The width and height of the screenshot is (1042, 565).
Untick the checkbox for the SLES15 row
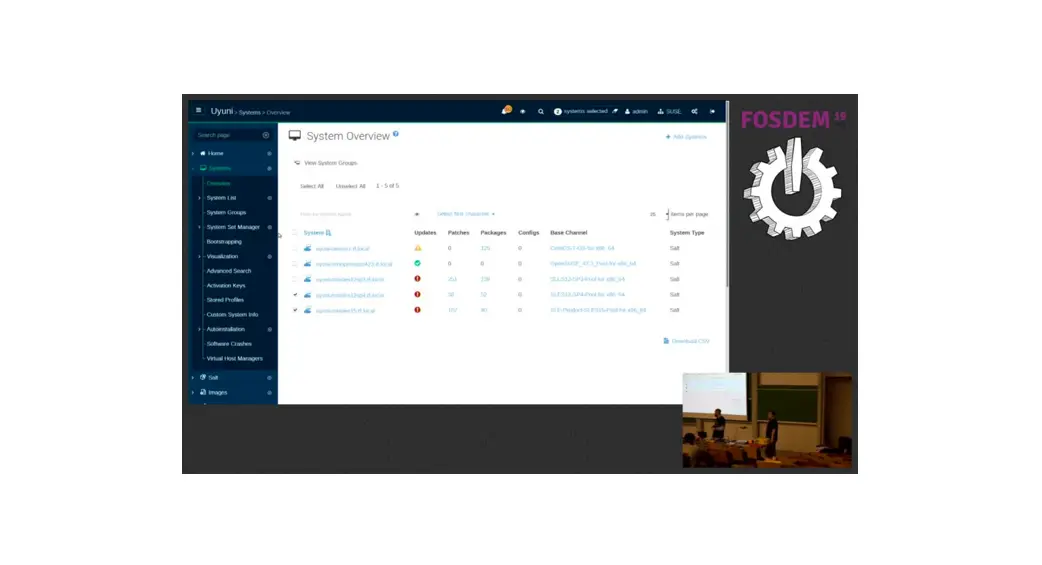(295, 310)
